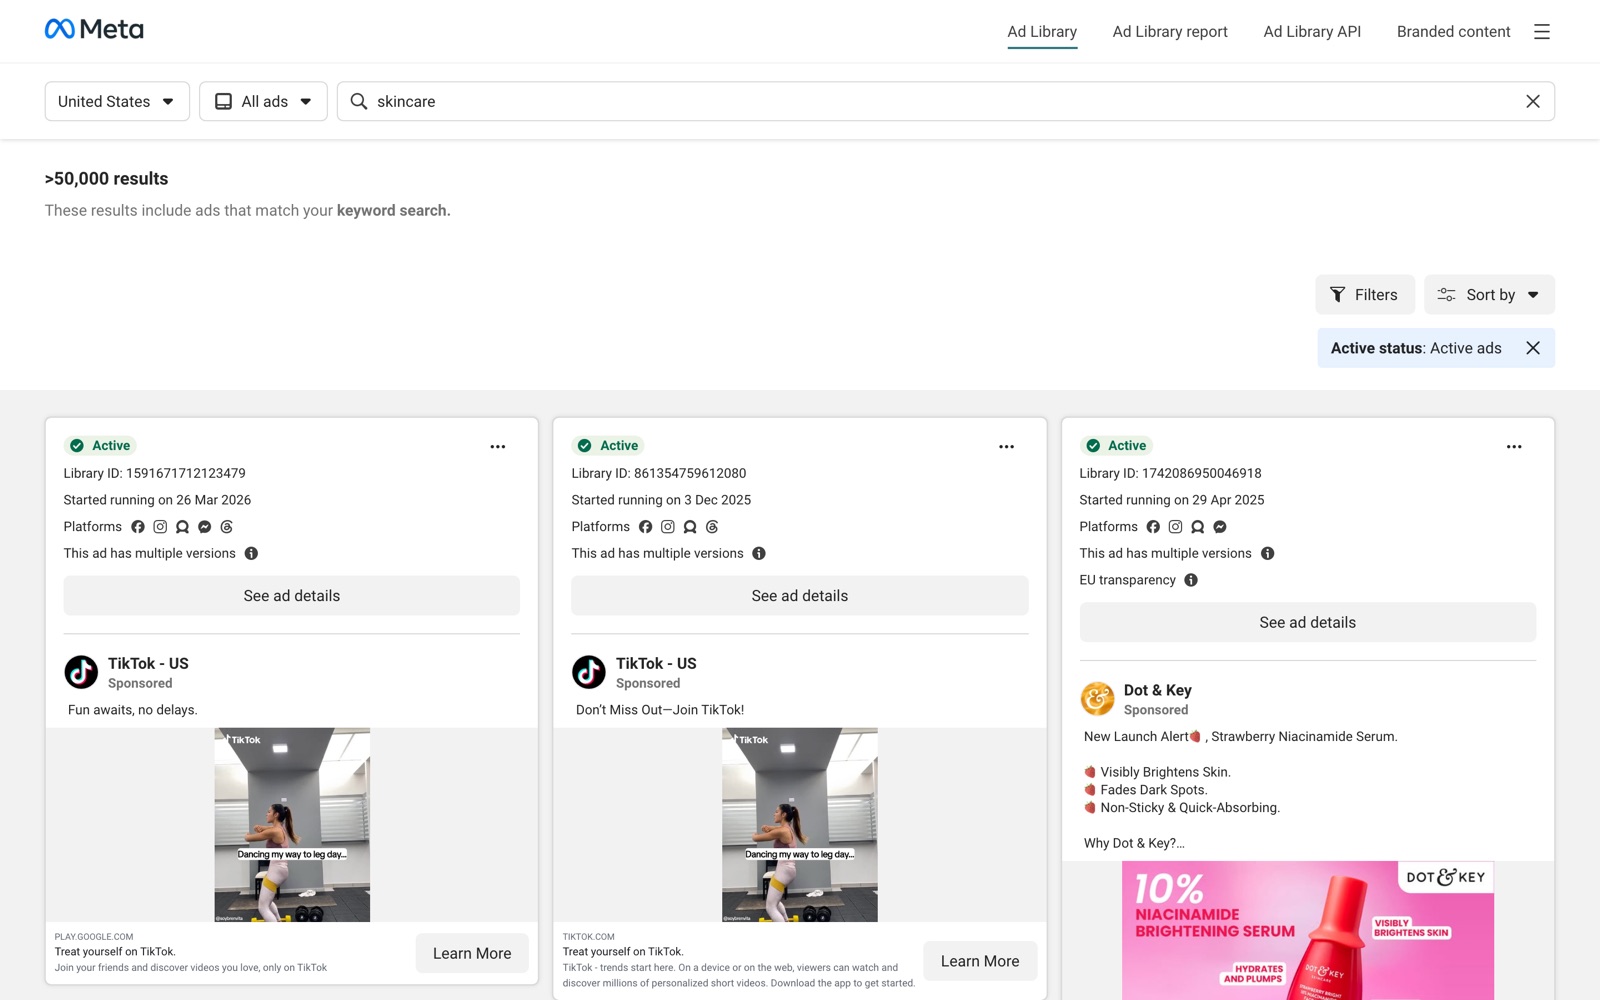
Task: Open more options for ad 1742086950046918
Action: click(1514, 447)
